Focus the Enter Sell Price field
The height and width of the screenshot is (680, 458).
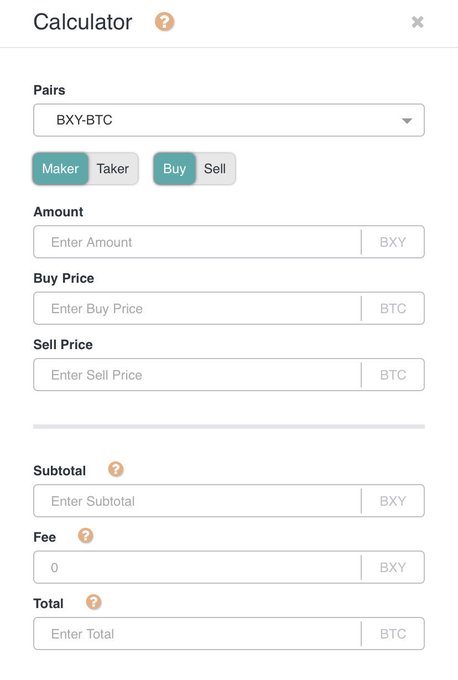[x=197, y=375]
